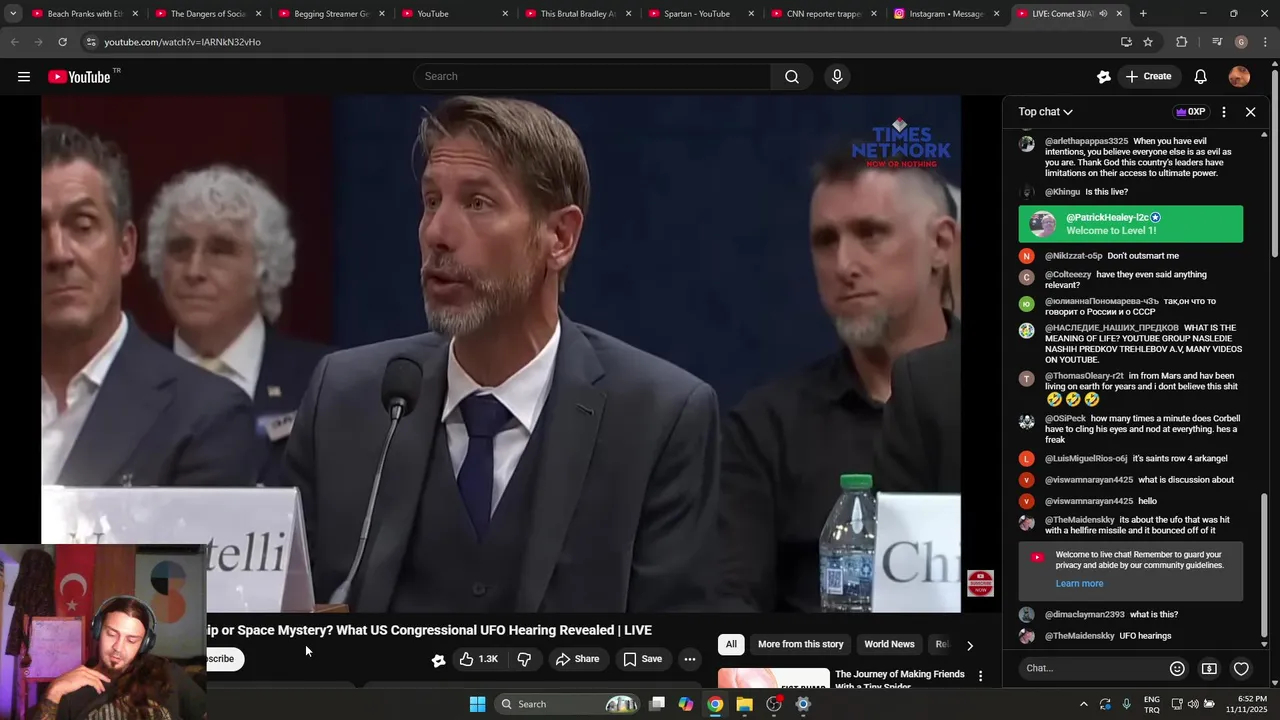The width and height of the screenshot is (1280, 720).
Task: Open File Explorer from taskbar
Action: 744,704
